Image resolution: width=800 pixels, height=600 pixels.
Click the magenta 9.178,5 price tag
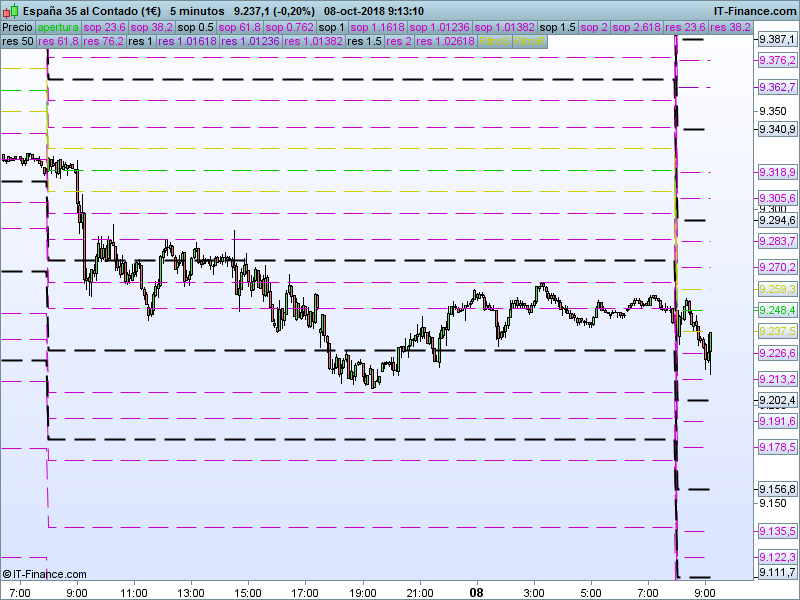(777, 447)
